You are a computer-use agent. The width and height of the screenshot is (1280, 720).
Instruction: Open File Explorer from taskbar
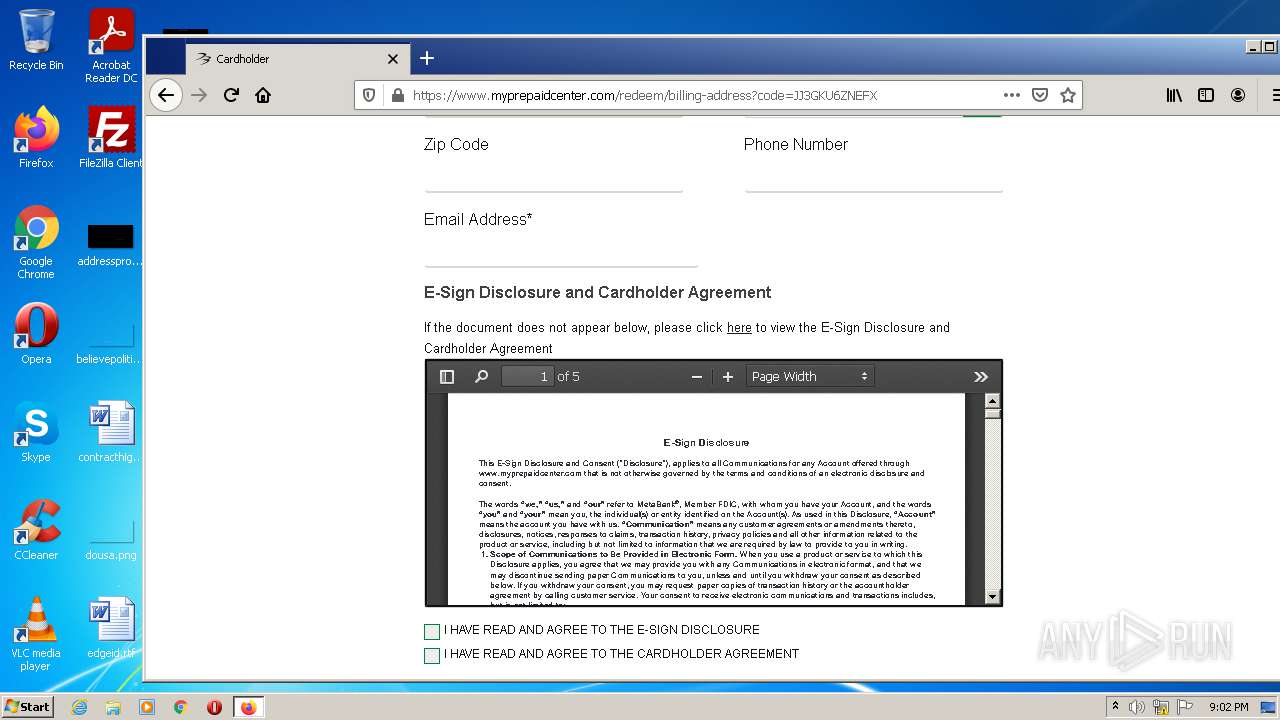click(x=113, y=707)
